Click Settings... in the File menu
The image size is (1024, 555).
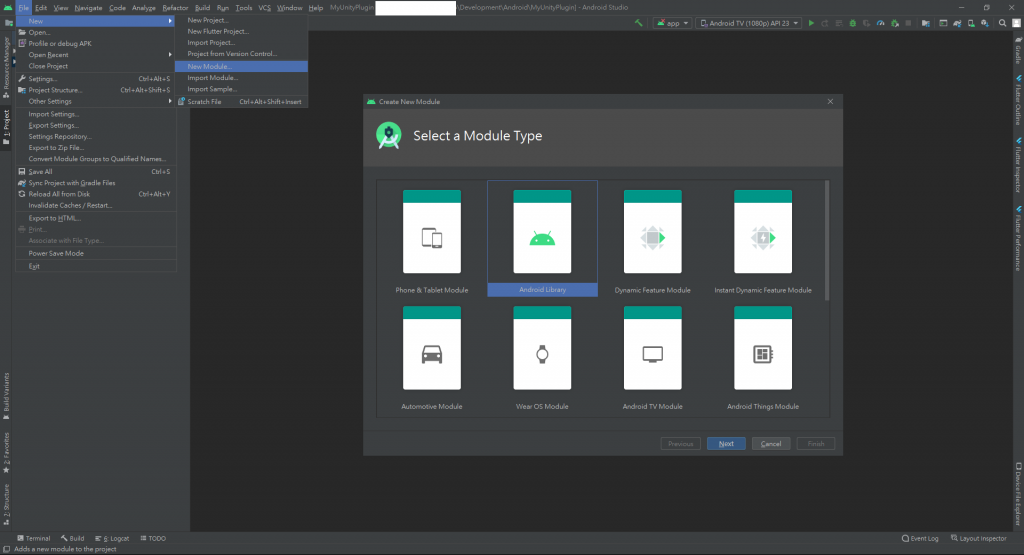[x=96, y=78]
